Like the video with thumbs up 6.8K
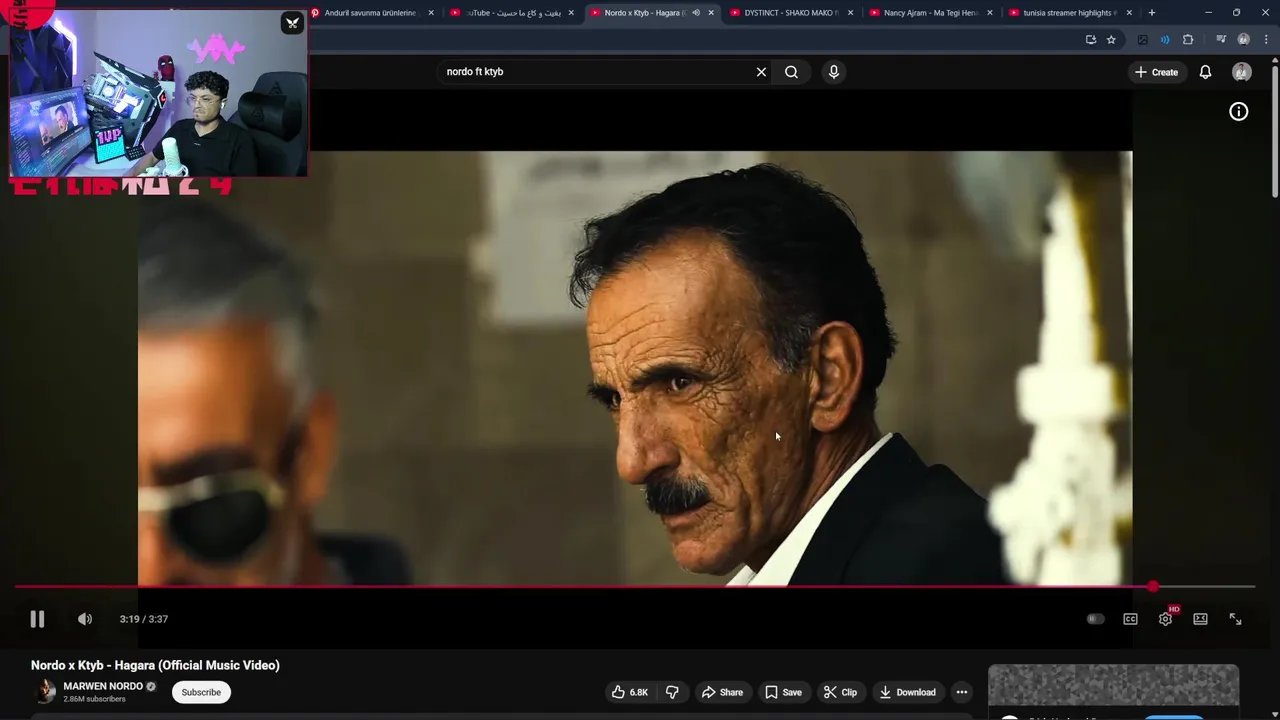The image size is (1280, 720). click(x=630, y=692)
